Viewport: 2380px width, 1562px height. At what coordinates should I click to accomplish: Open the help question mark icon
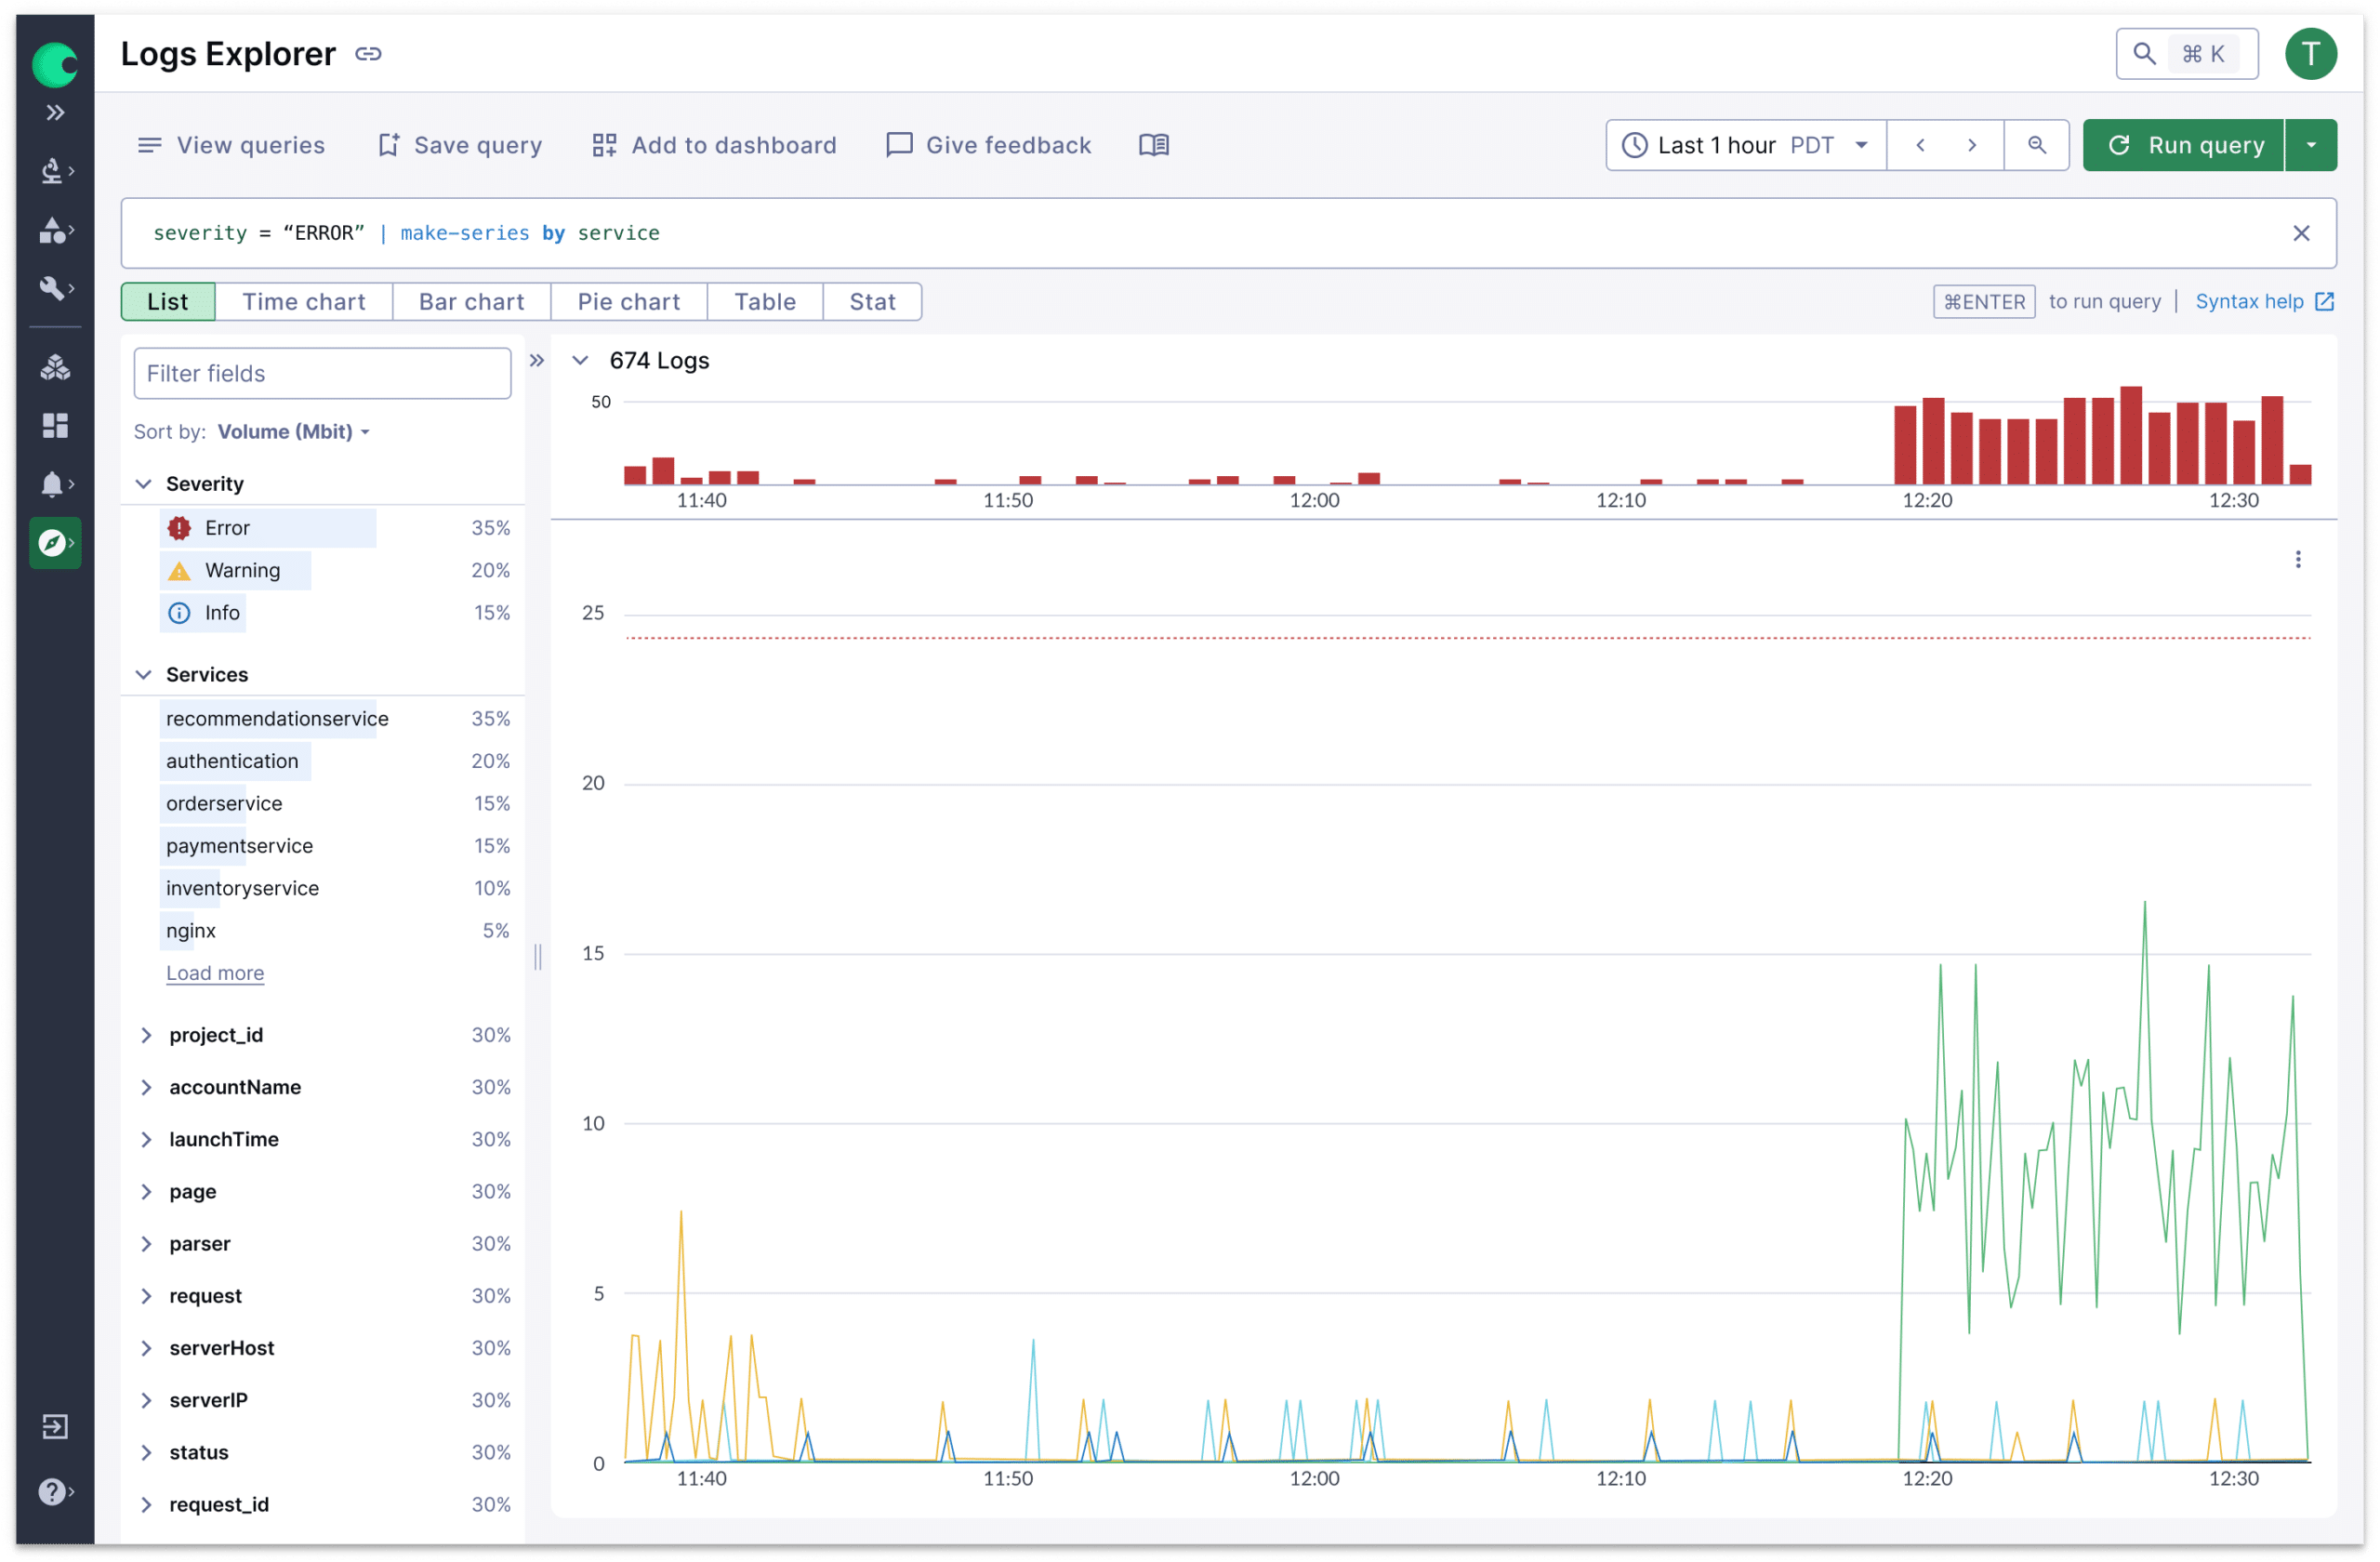[55, 1492]
